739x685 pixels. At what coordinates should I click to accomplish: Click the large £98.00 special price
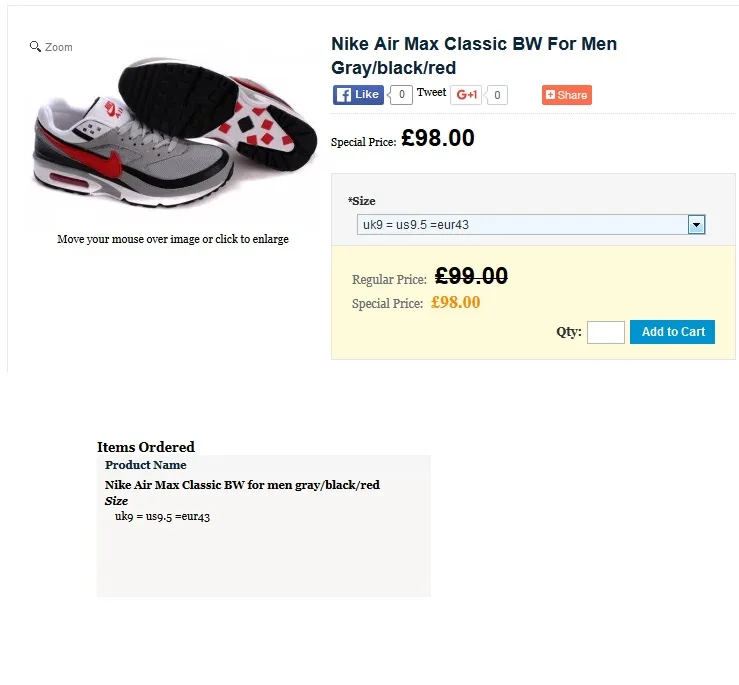[x=438, y=138]
